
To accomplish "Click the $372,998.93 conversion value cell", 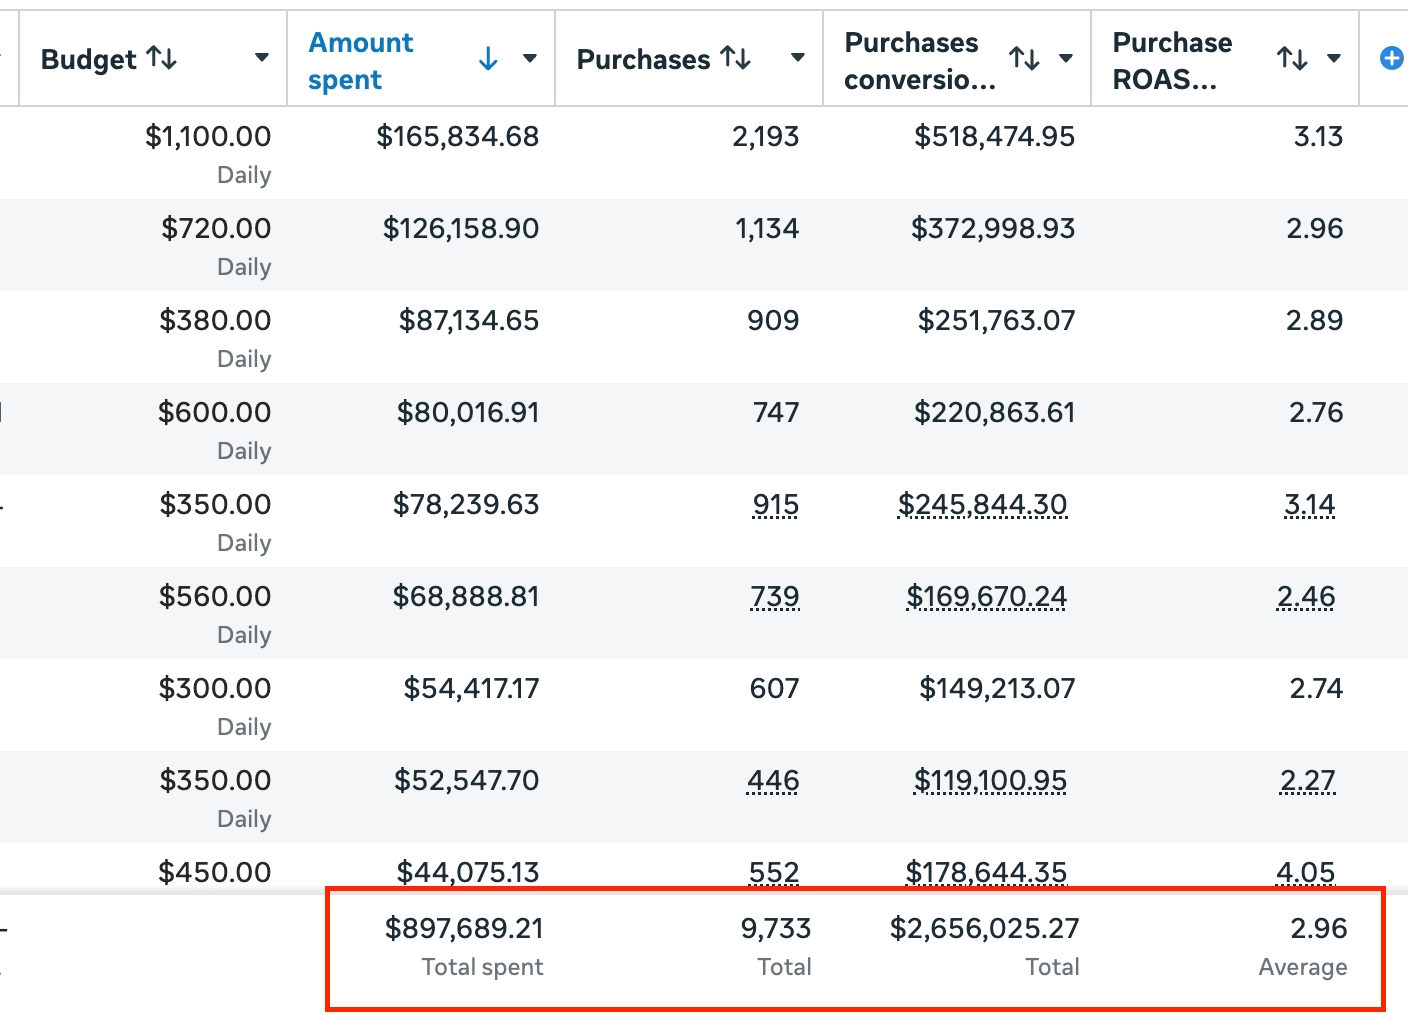I will [x=993, y=229].
